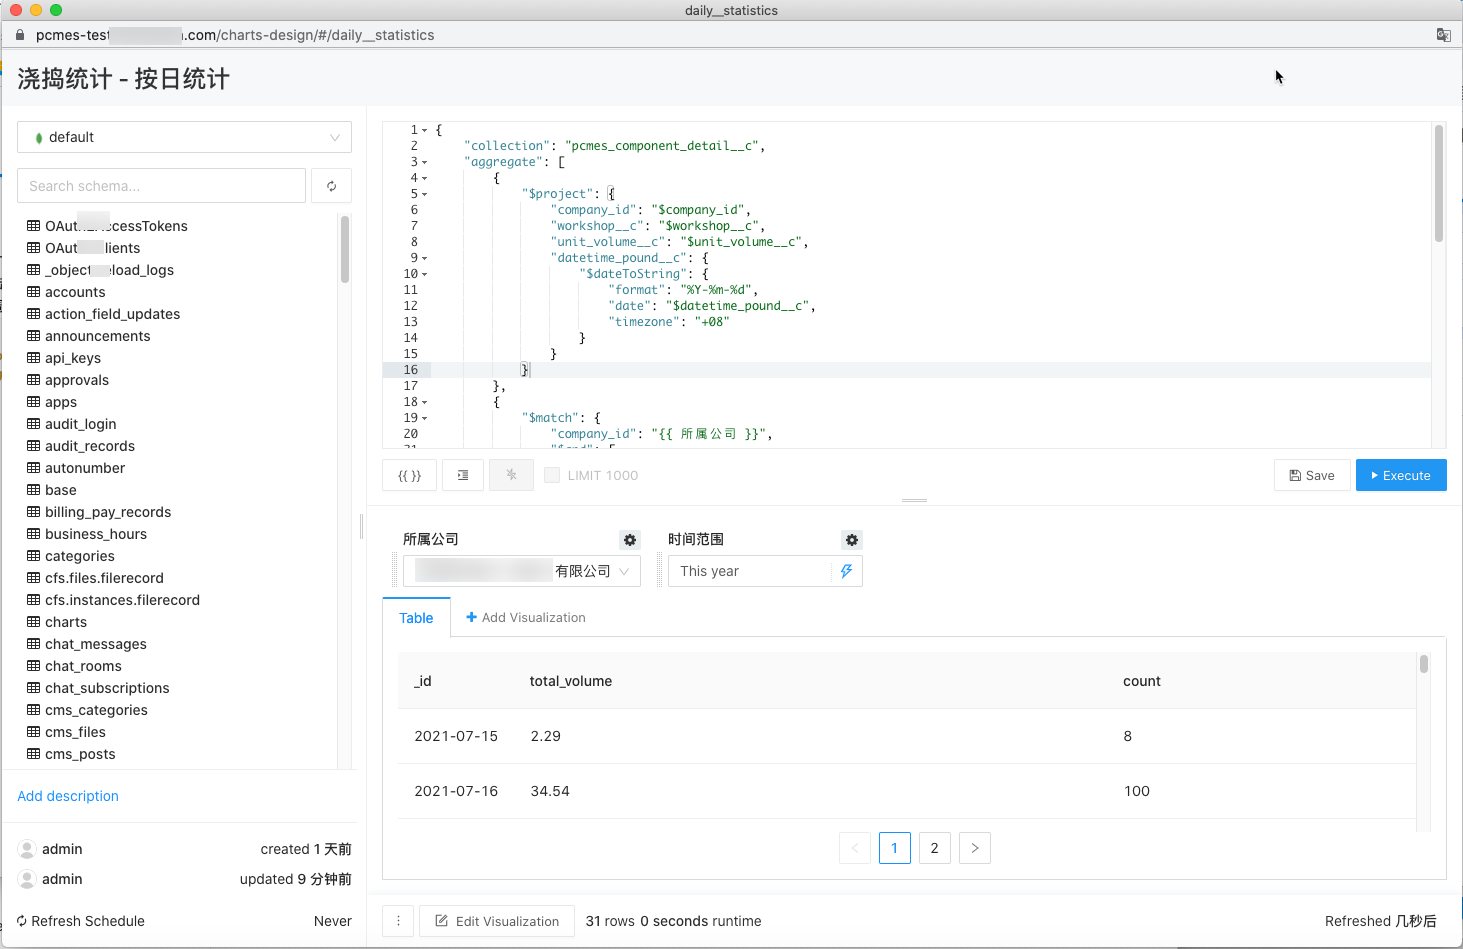Click the 34.54 total_volume cell
1463x949 pixels.
pyautogui.click(x=550, y=791)
